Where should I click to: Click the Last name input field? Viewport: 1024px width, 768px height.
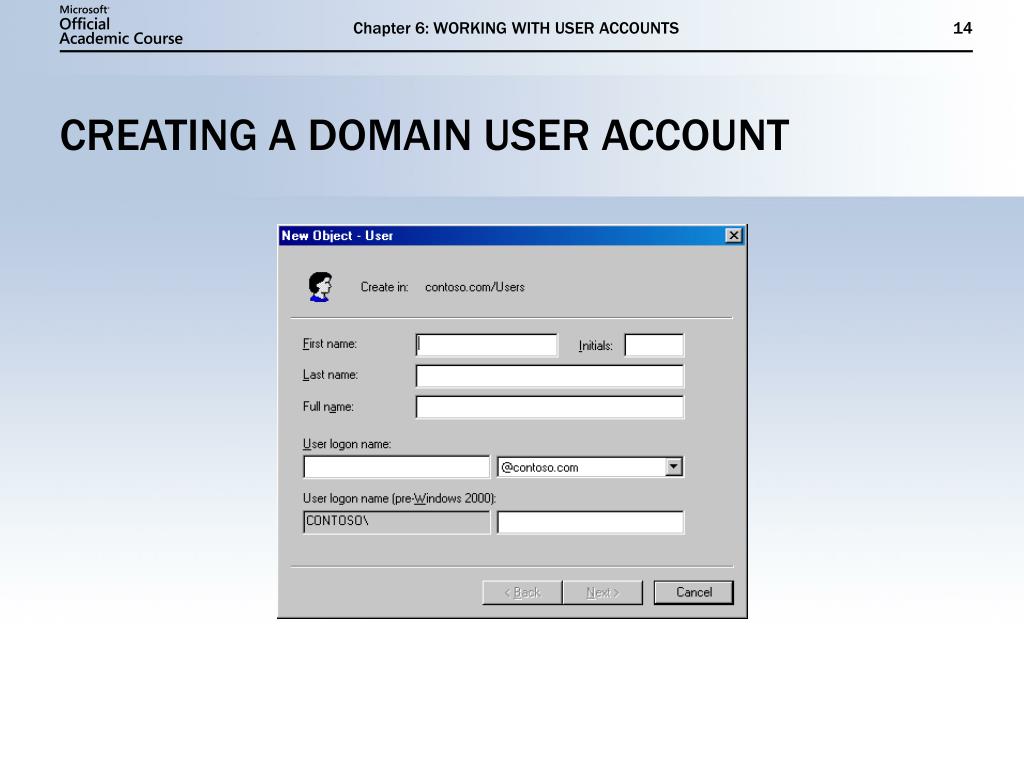(x=549, y=376)
